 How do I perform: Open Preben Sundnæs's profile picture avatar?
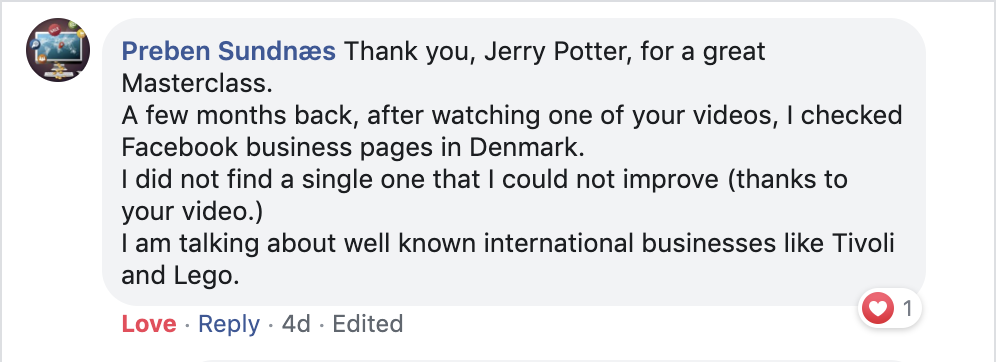(x=58, y=50)
